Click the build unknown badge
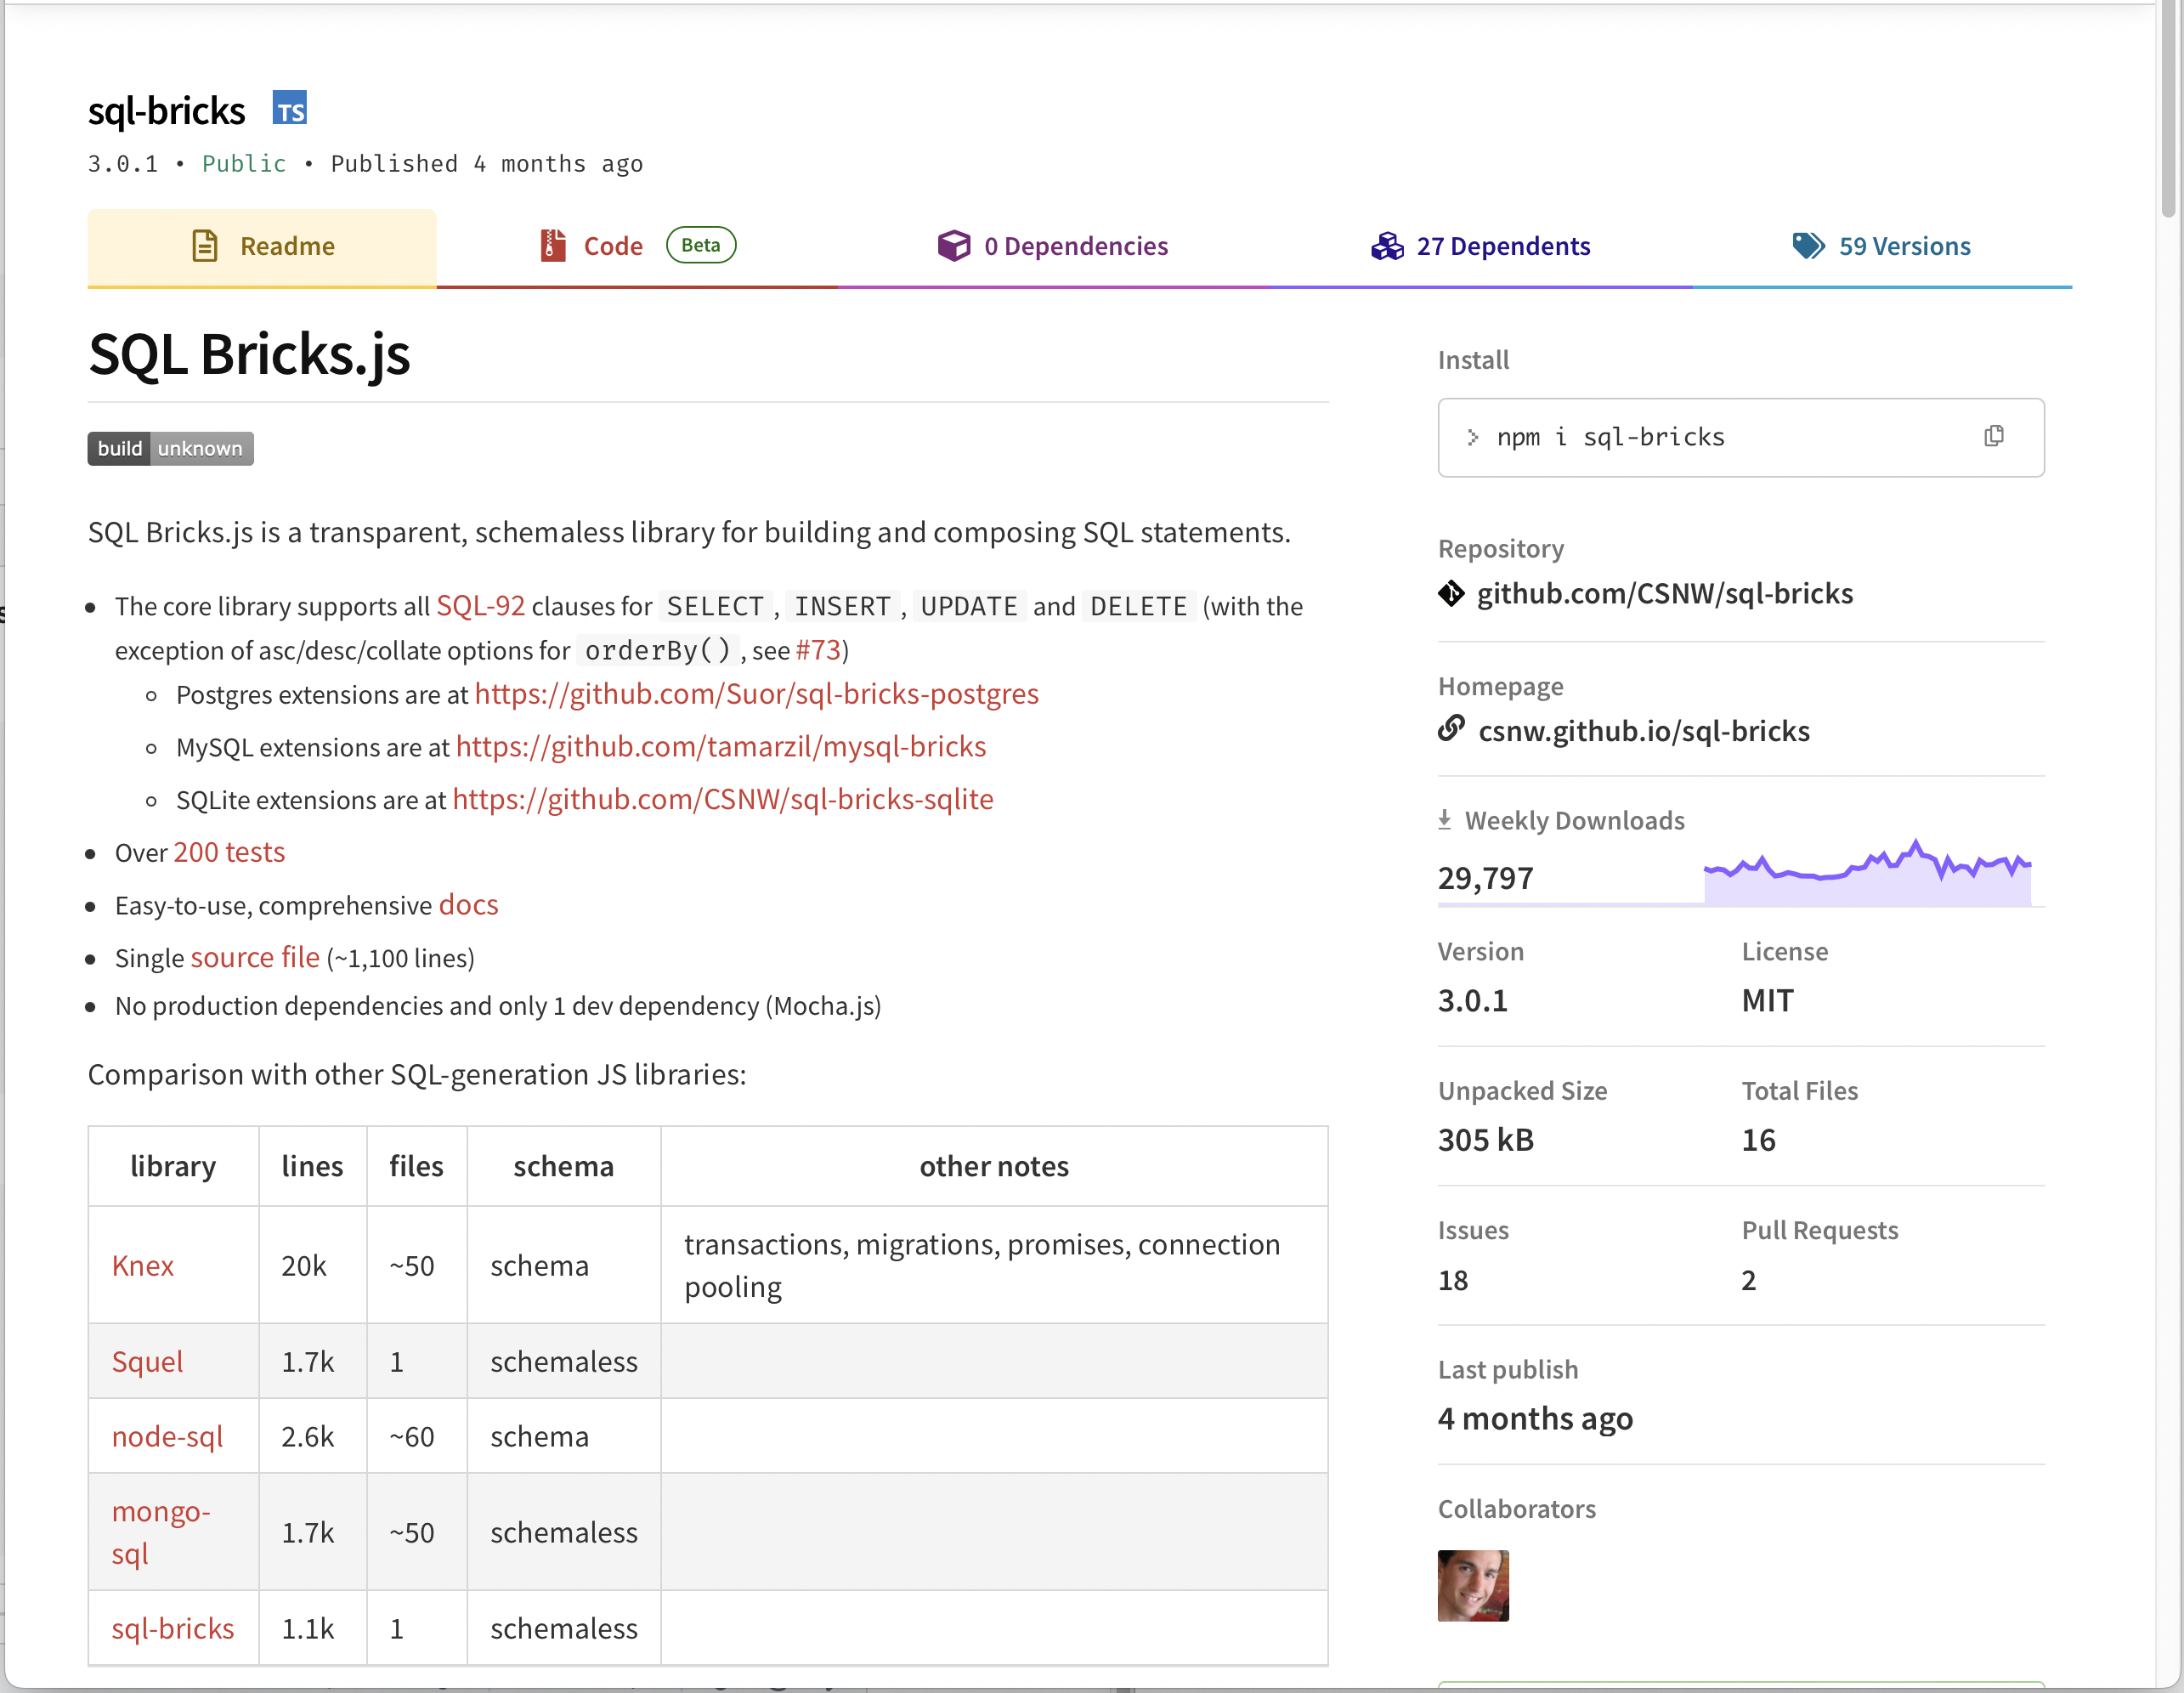This screenshot has width=2184, height=1693. 171,448
